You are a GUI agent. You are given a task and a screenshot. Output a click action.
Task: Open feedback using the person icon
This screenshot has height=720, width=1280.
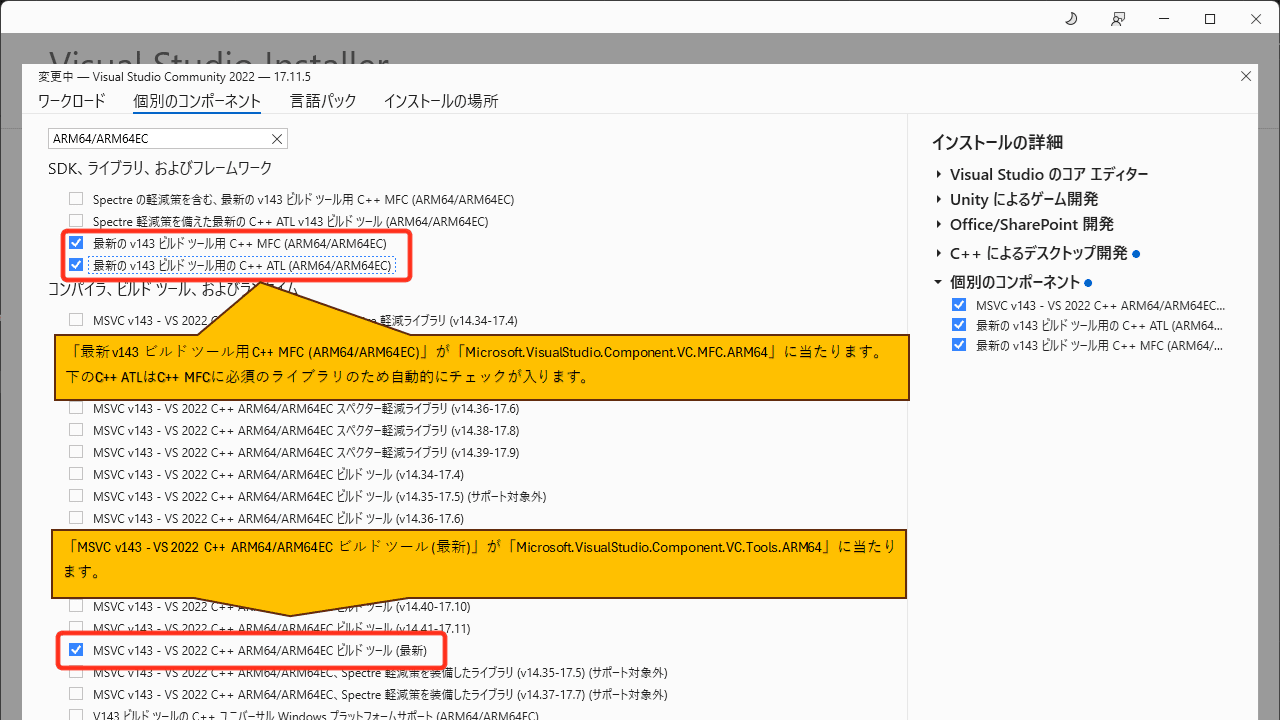coord(1118,18)
